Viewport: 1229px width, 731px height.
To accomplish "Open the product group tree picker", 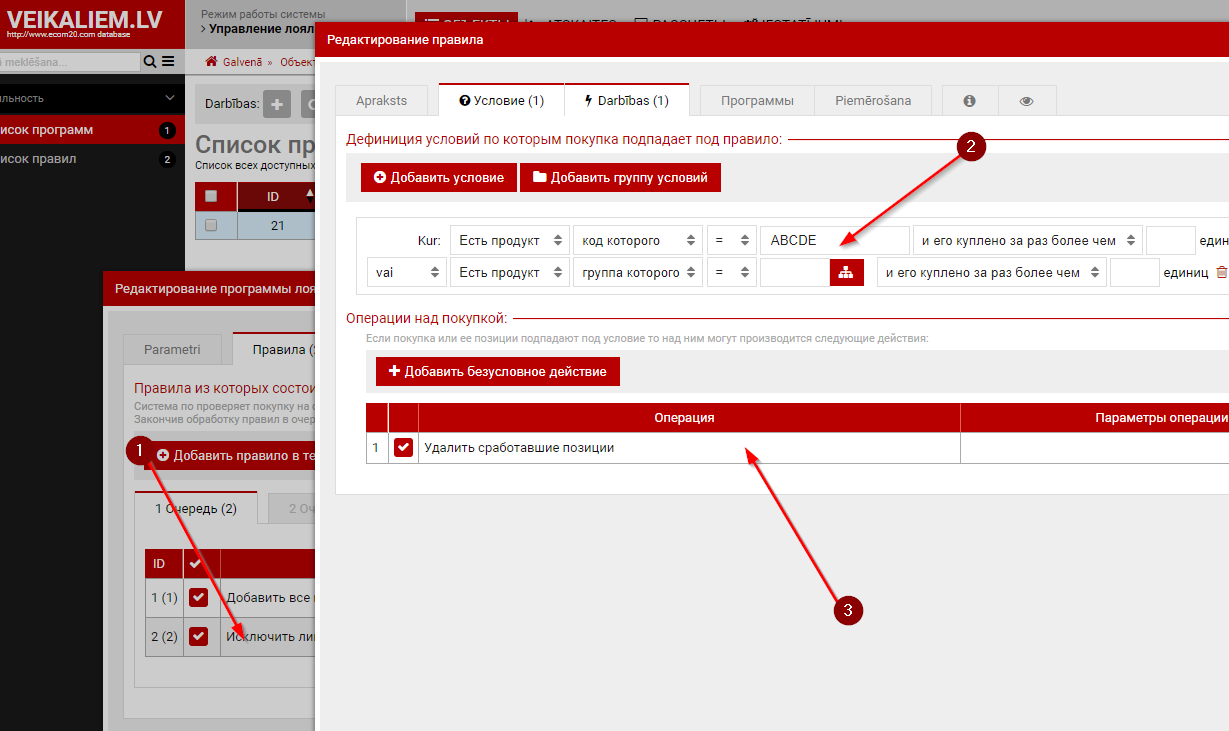I will (846, 273).
